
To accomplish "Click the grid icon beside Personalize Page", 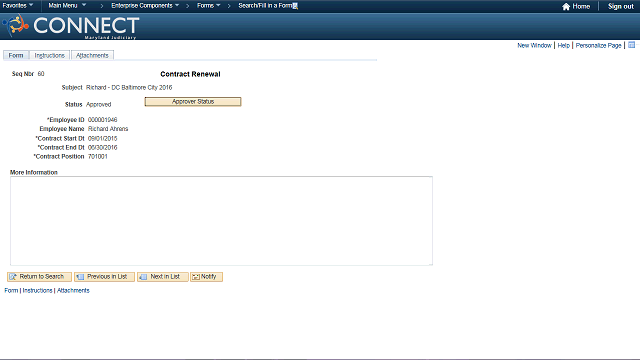I will [x=631, y=45].
